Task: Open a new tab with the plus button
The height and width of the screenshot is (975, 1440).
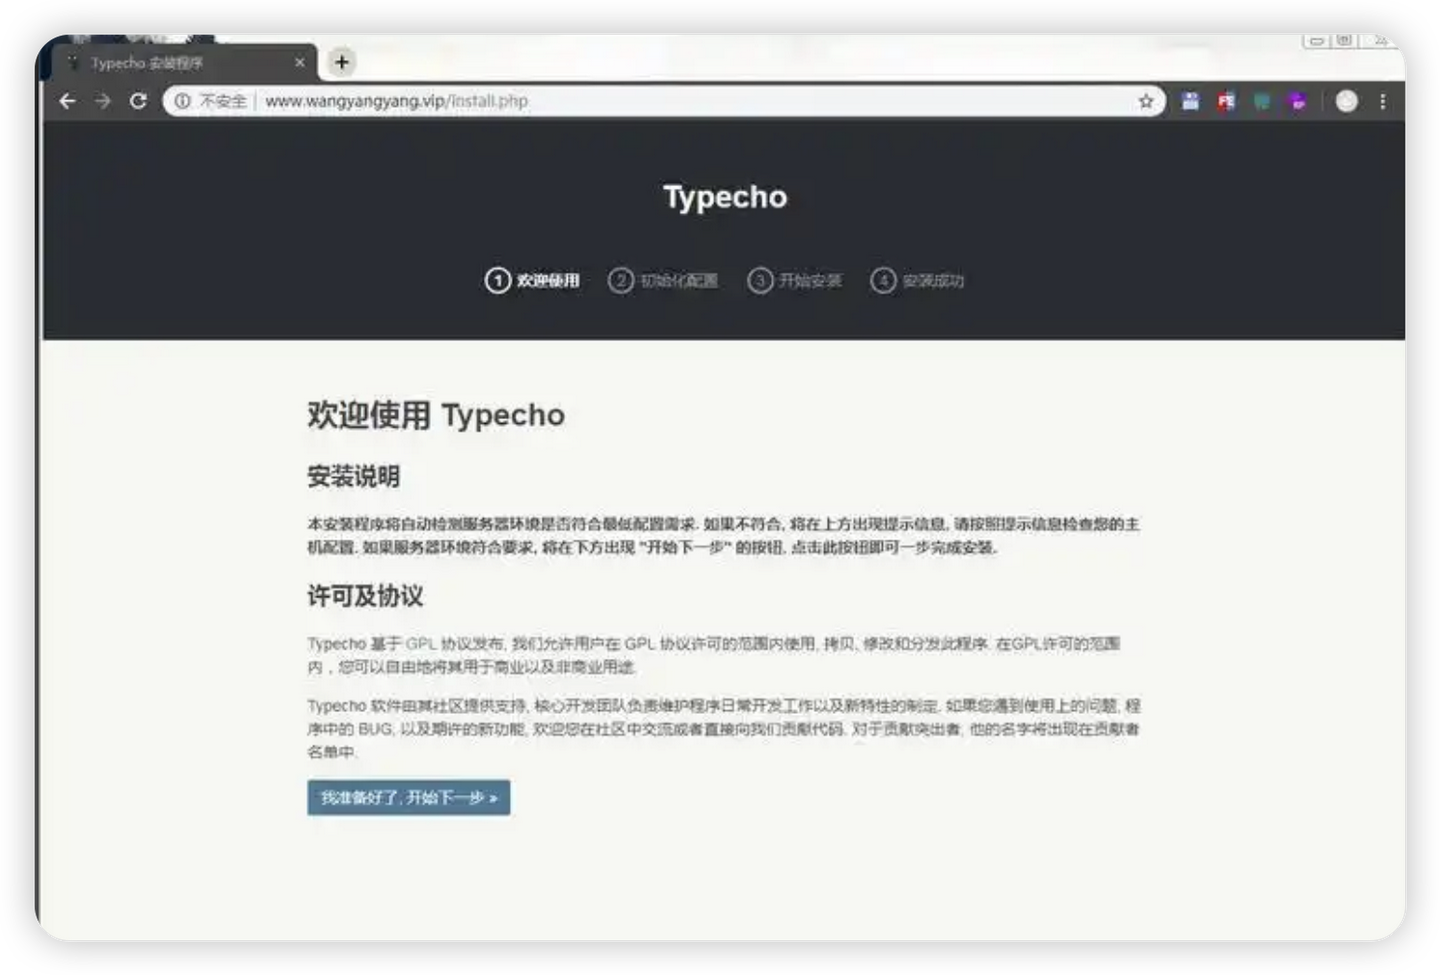Action: tap(342, 62)
